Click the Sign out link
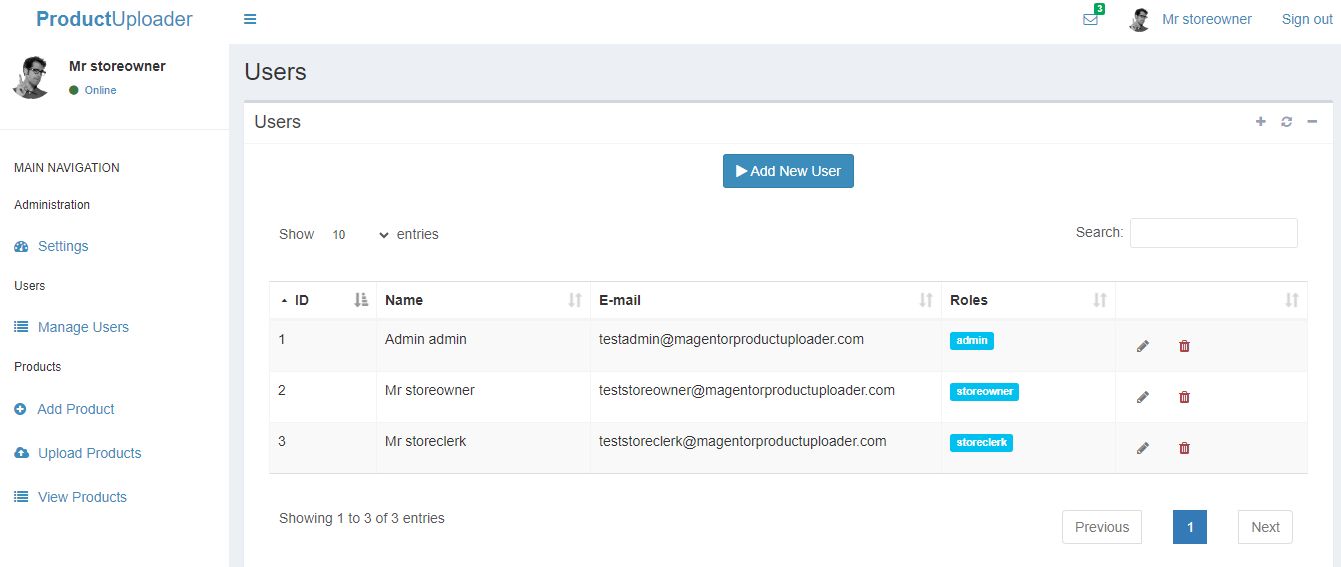Screen dimensions: 1341x567 [x=1307, y=19]
